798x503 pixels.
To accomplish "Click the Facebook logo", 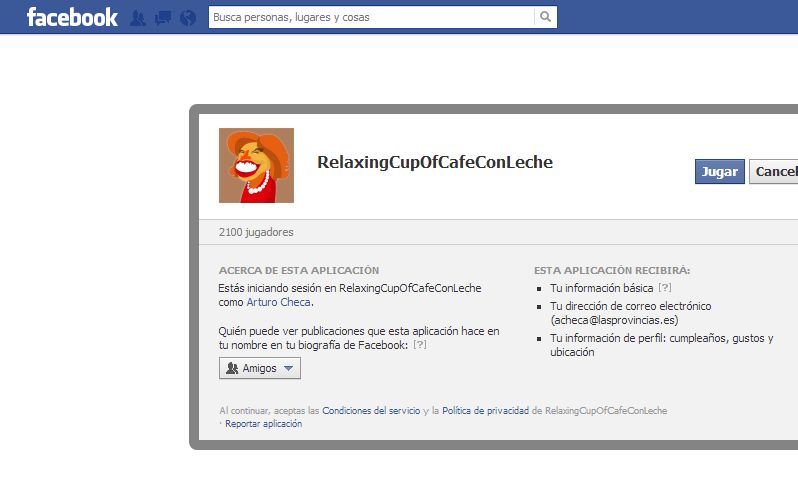I will [x=72, y=17].
